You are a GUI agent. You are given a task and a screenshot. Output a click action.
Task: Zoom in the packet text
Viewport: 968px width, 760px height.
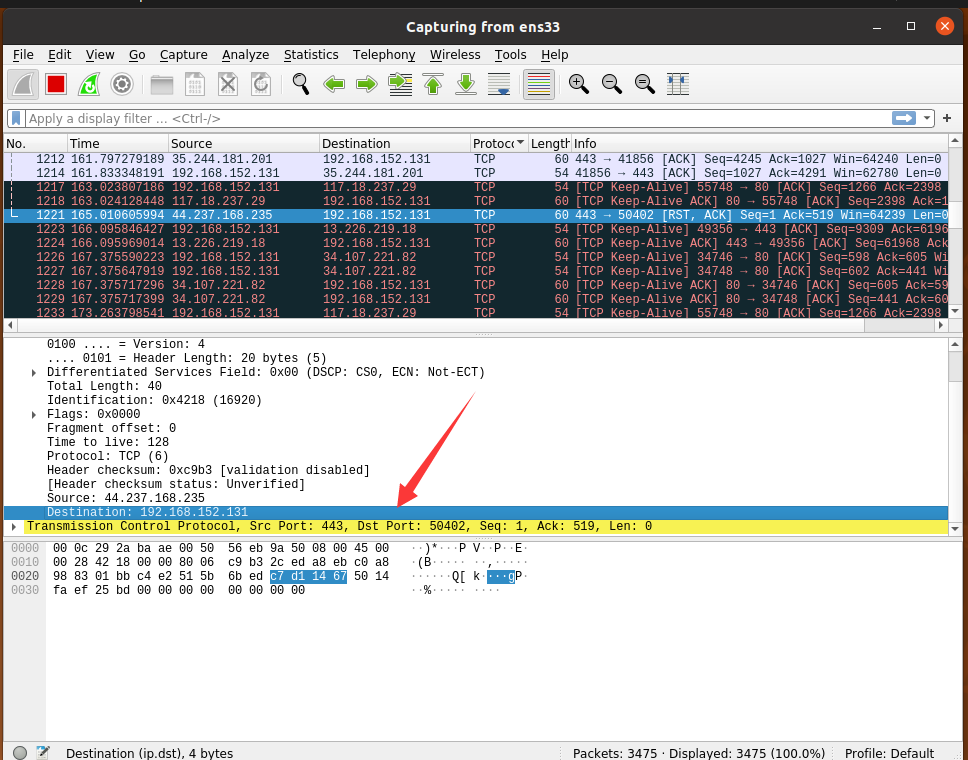tap(579, 85)
